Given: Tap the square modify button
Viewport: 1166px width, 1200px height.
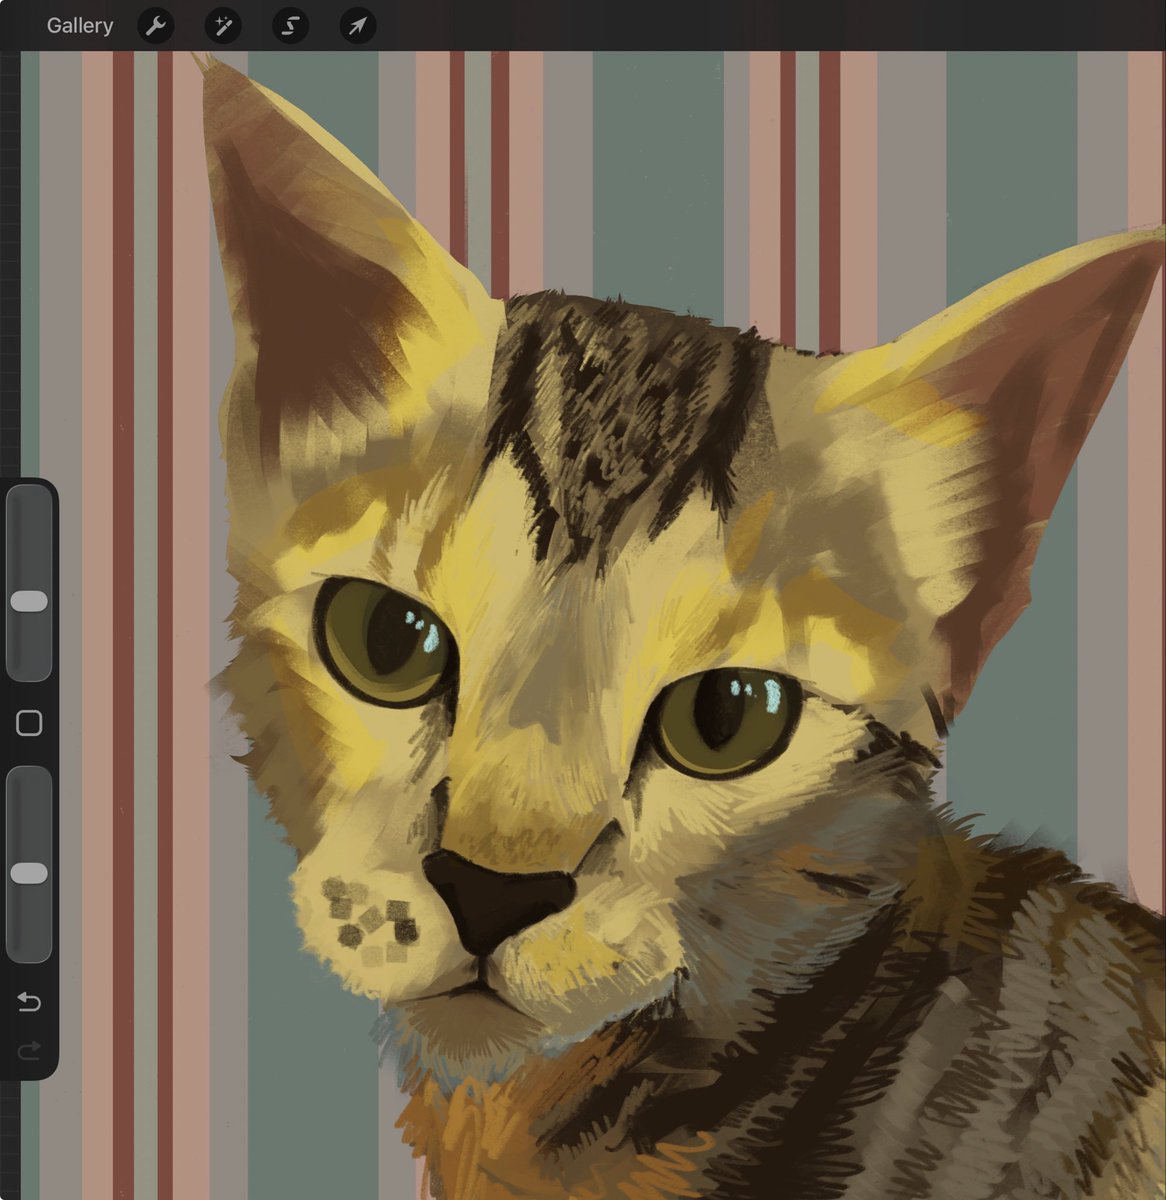Looking at the screenshot, I should pos(29,723).
